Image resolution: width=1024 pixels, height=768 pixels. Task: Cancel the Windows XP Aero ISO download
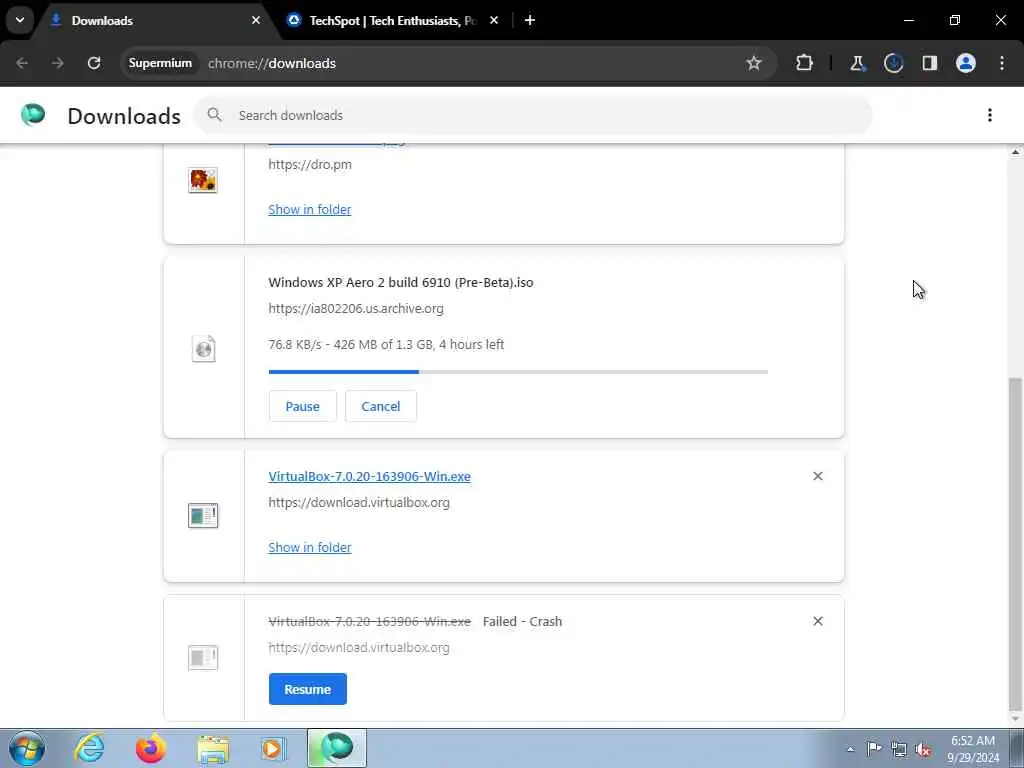(381, 406)
